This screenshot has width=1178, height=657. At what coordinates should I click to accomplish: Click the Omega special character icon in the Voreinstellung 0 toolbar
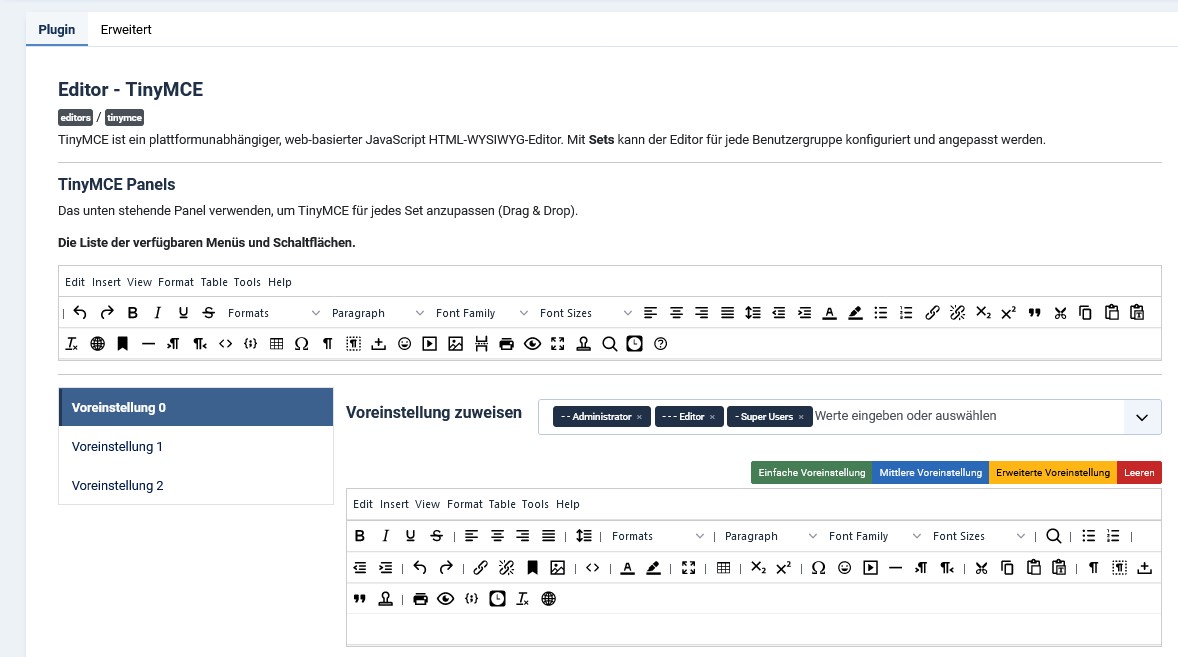[818, 568]
